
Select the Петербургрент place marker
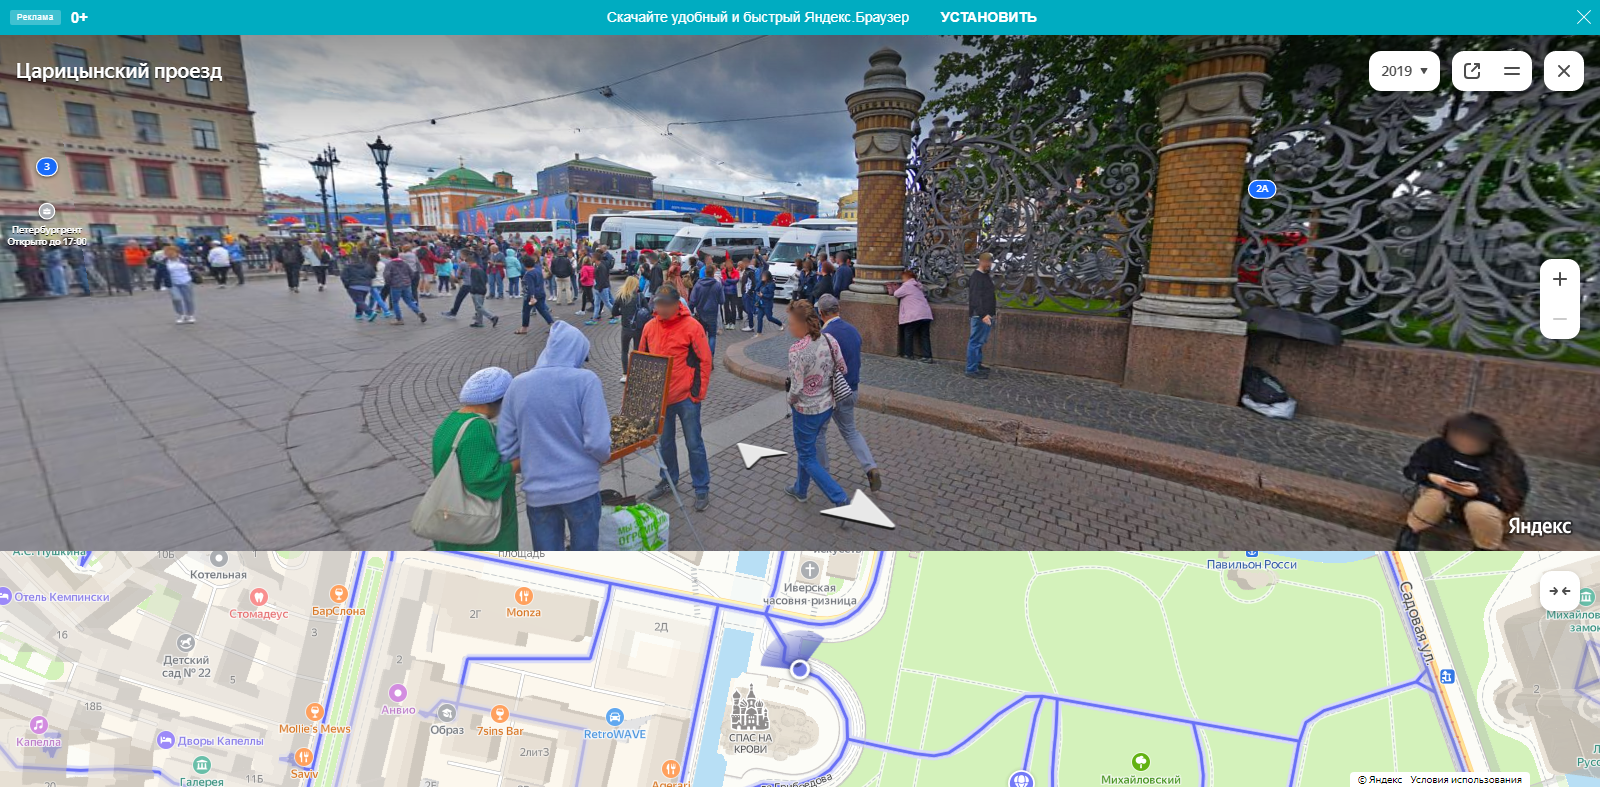(47, 211)
